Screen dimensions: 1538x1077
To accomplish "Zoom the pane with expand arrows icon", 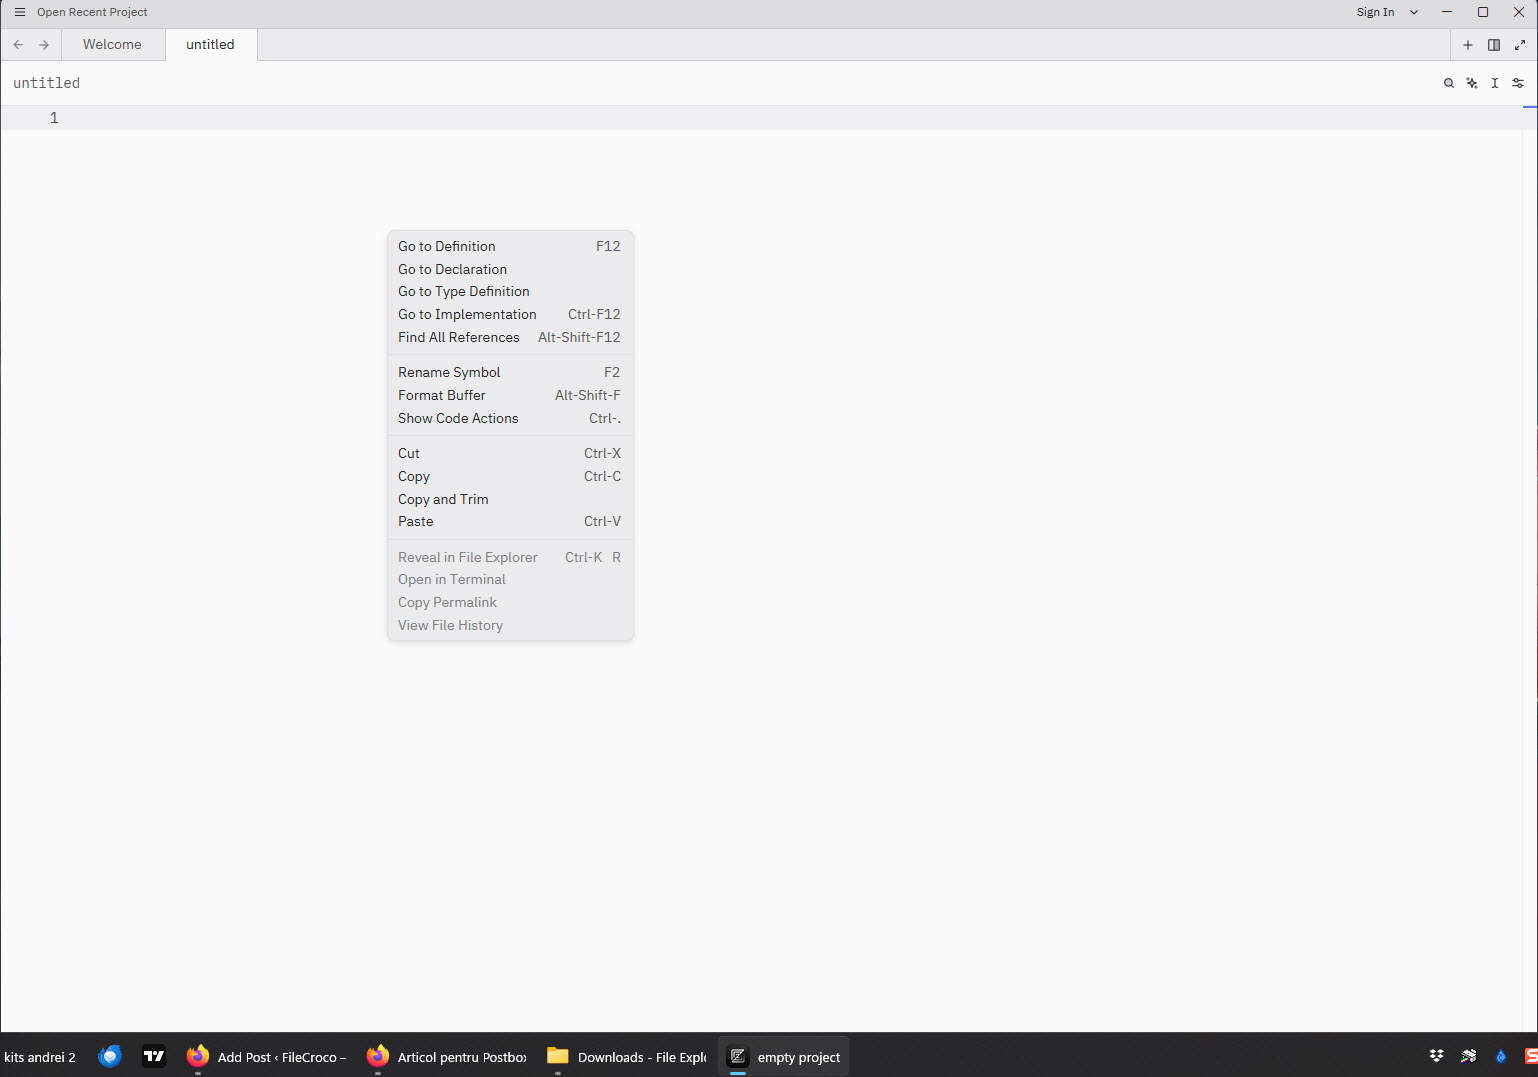I will tap(1520, 45).
